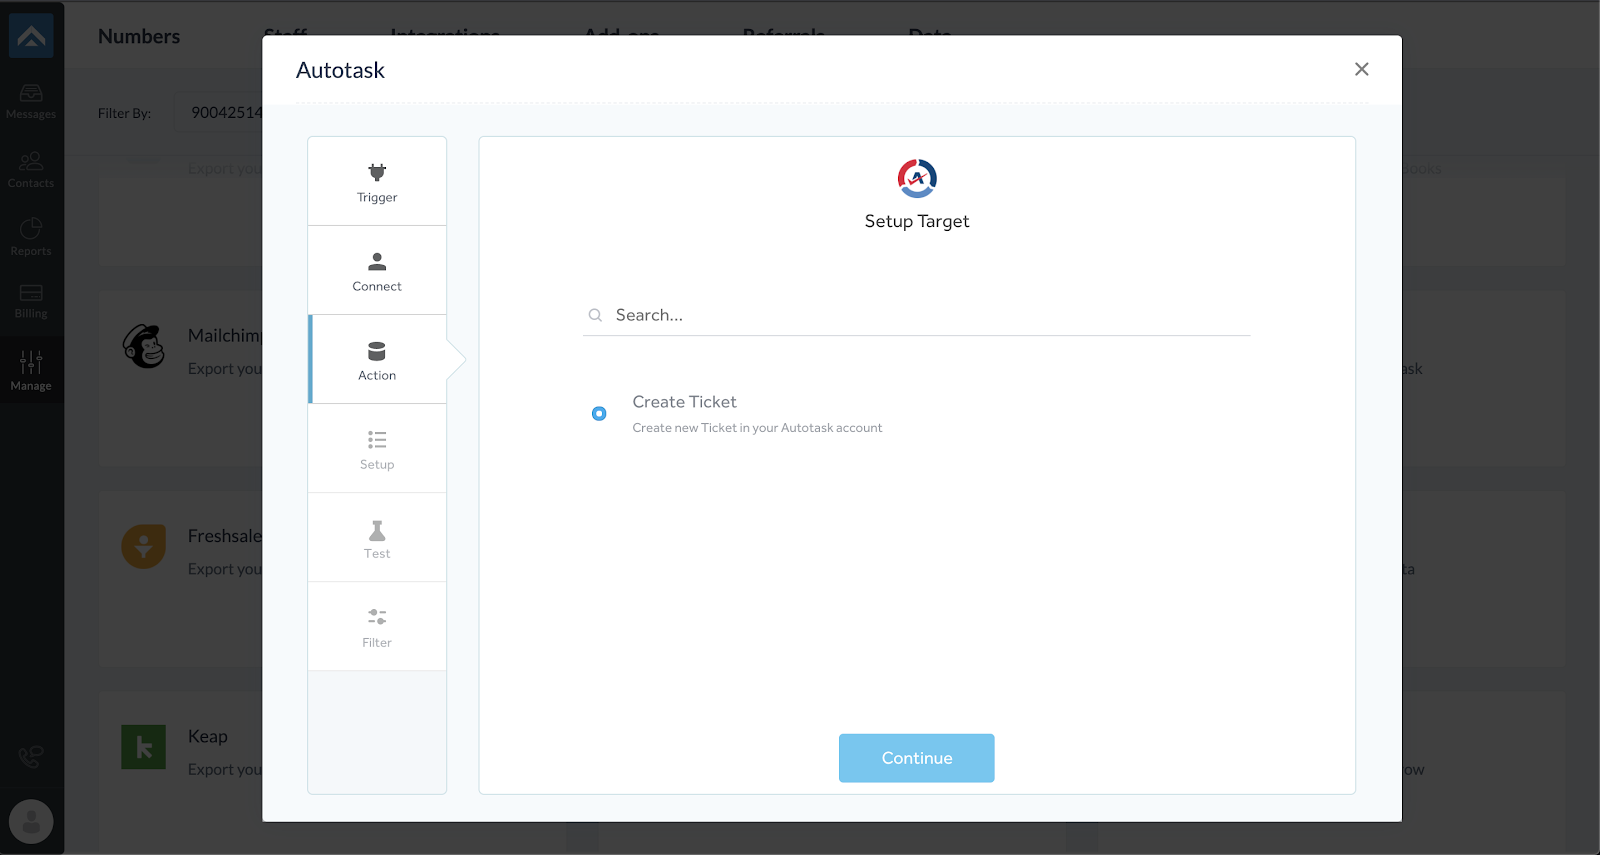Open the Filter step
This screenshot has width=1600, height=855.
tap(377, 626)
